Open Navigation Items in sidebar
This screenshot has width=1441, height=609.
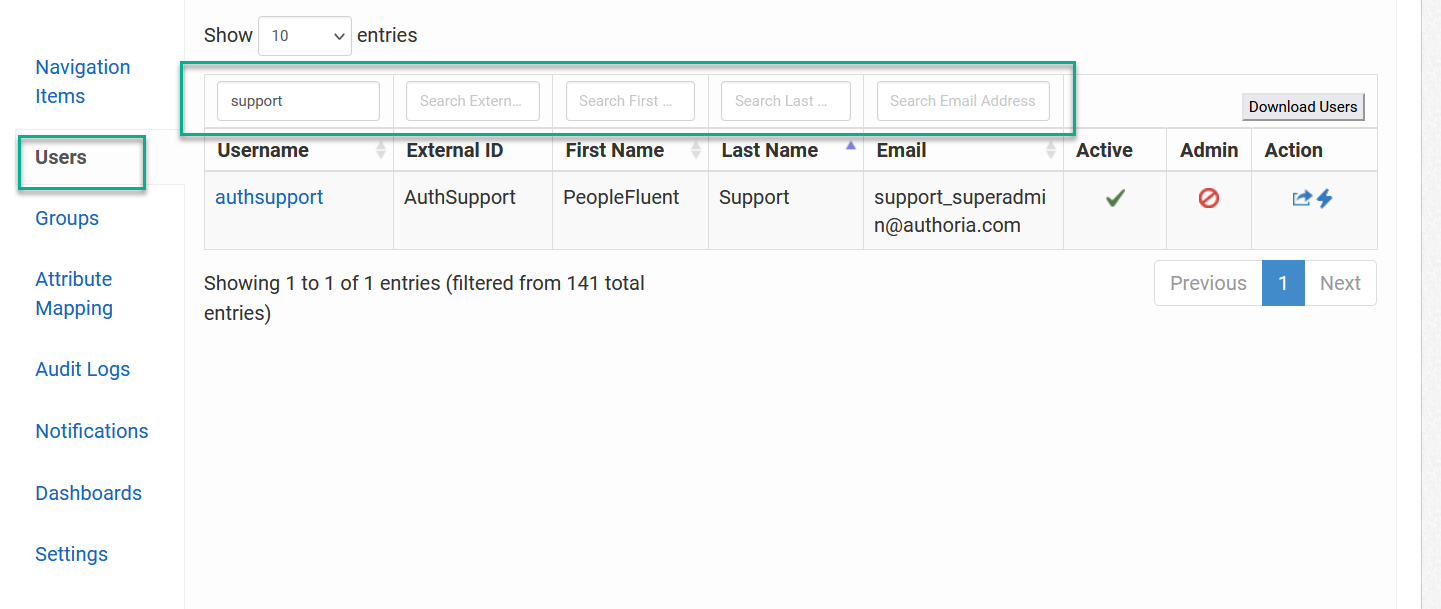pyautogui.click(x=83, y=82)
